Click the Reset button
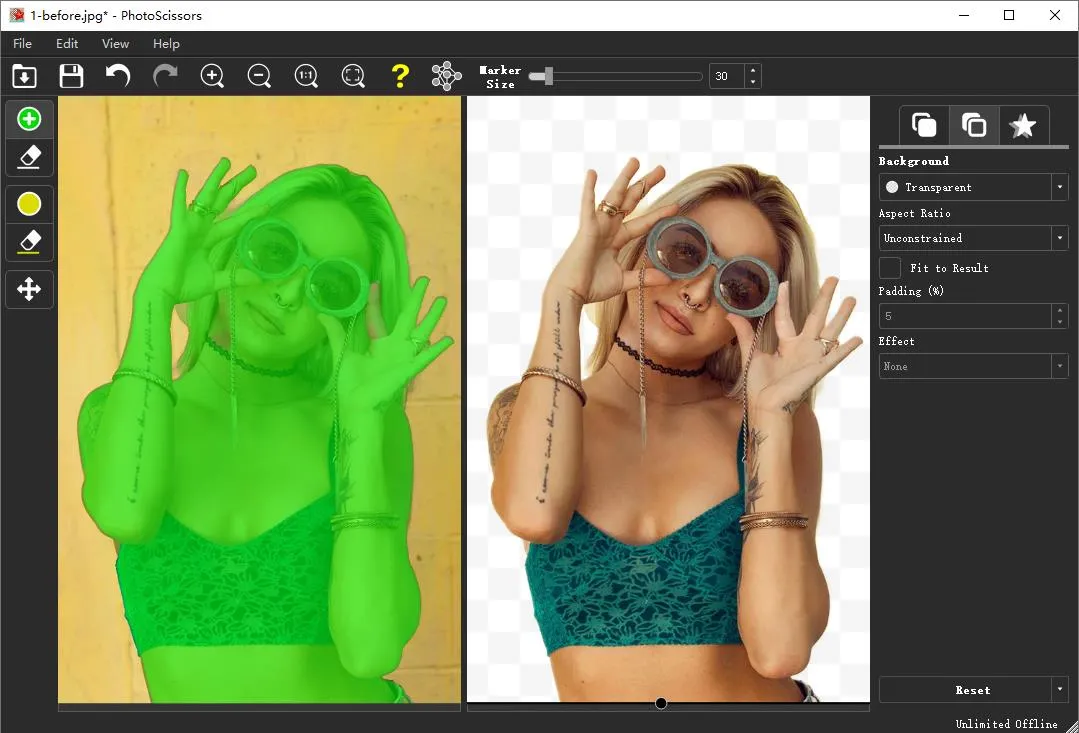Screen dimensions: 1079x733 965,690
